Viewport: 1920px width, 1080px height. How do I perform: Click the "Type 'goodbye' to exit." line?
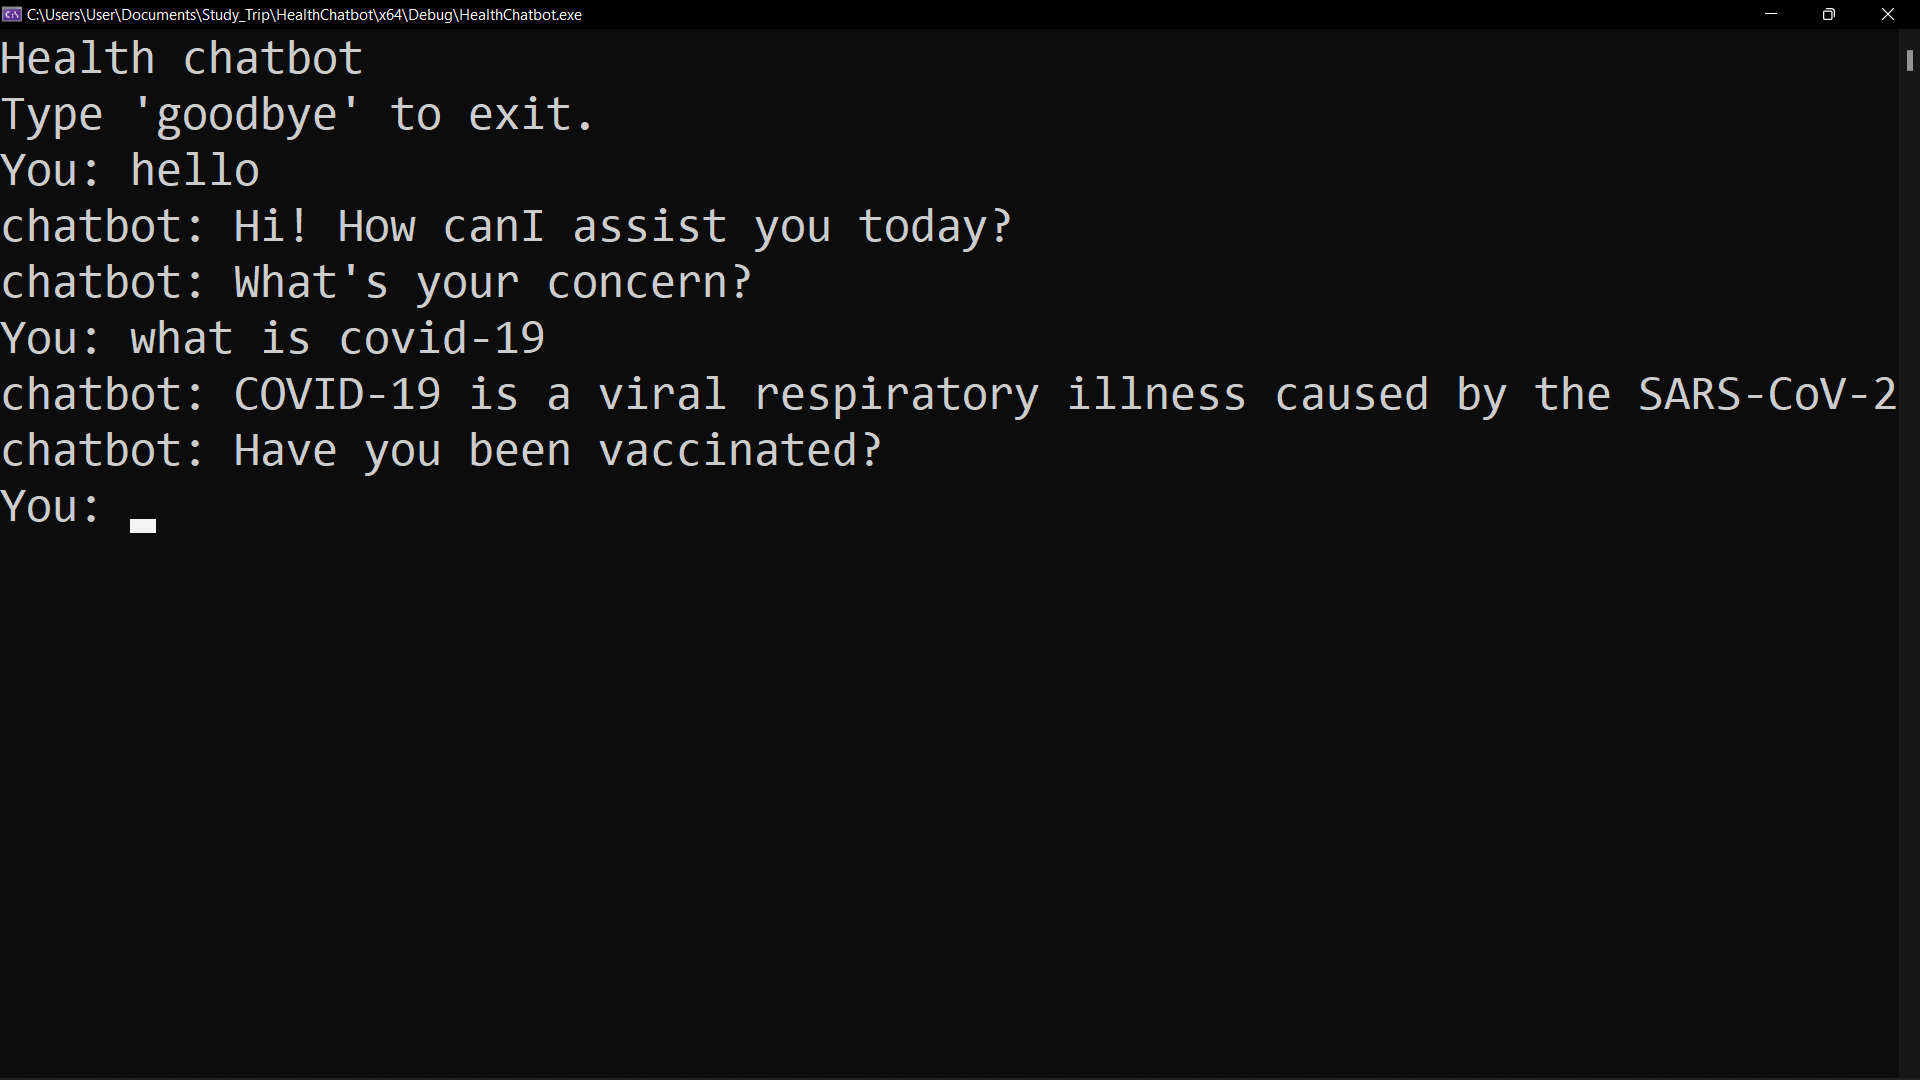(298, 116)
